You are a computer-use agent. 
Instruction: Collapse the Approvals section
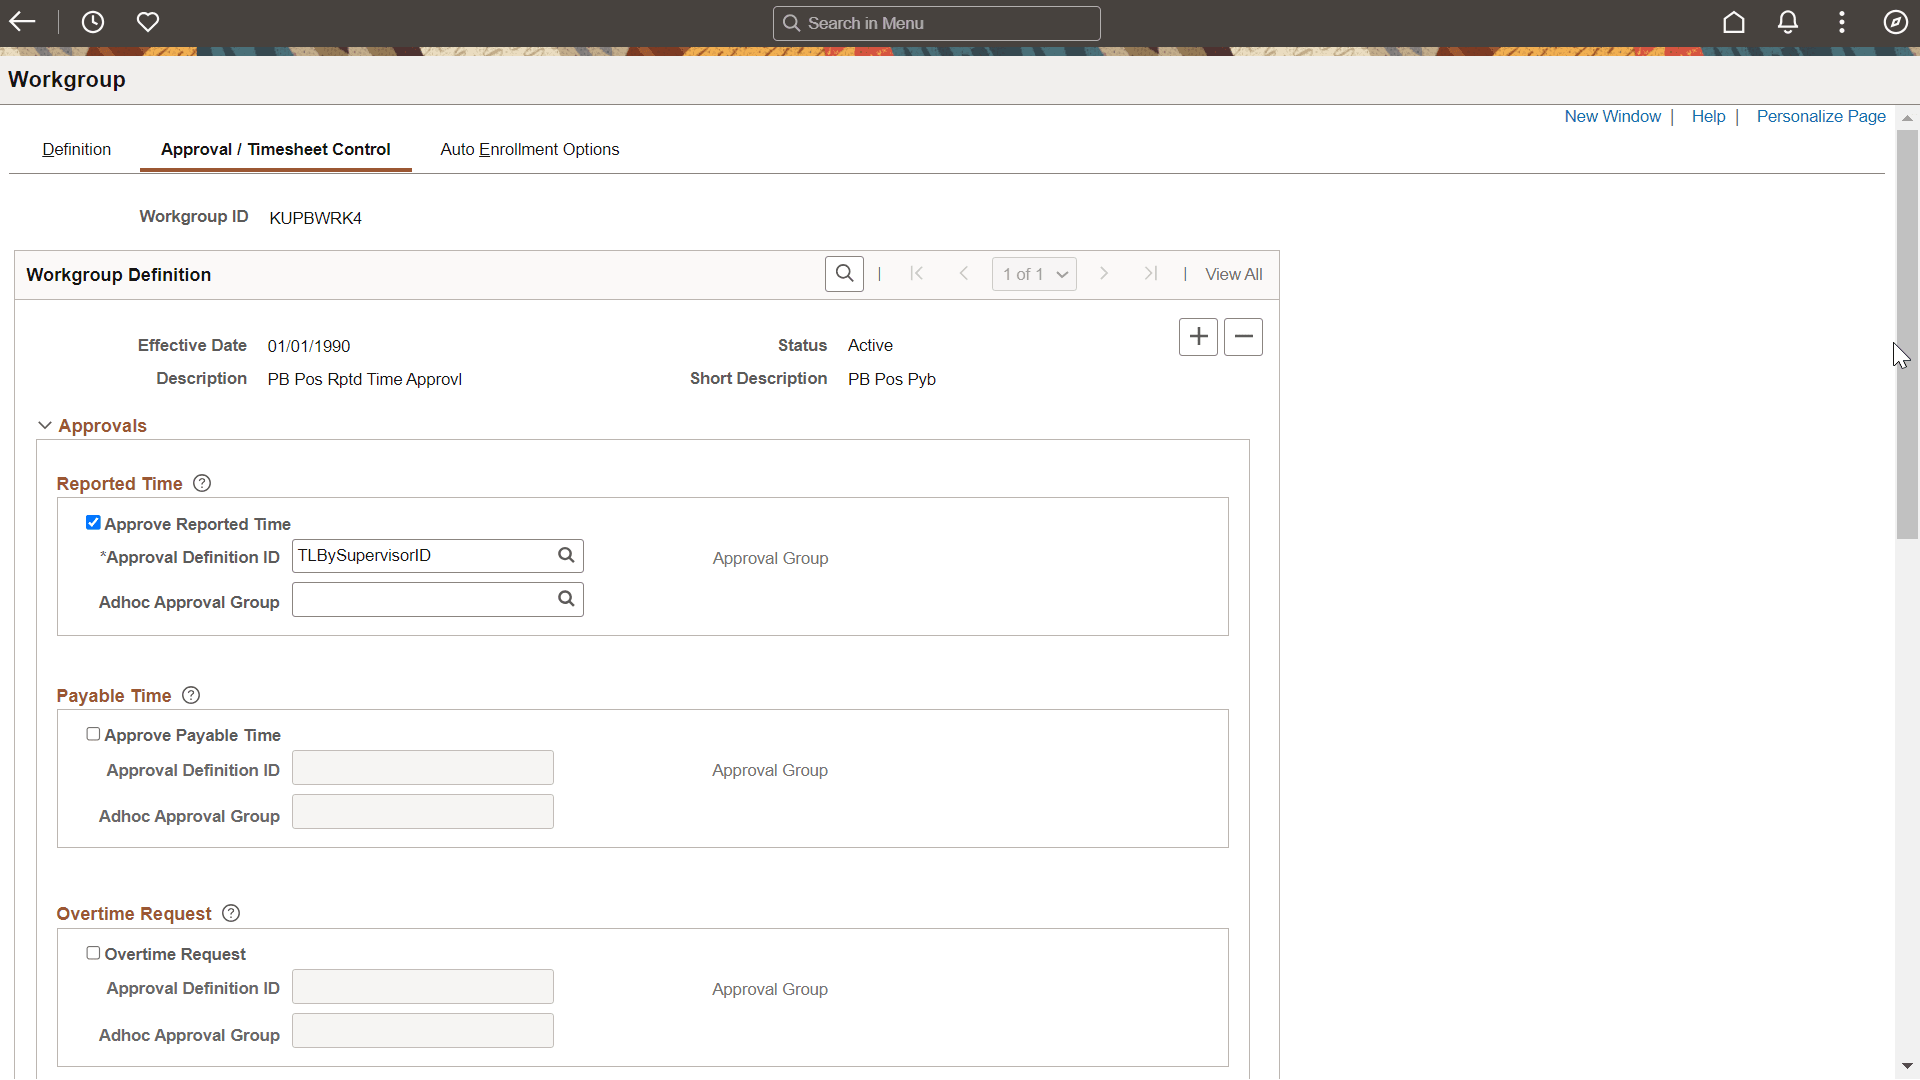(45, 425)
